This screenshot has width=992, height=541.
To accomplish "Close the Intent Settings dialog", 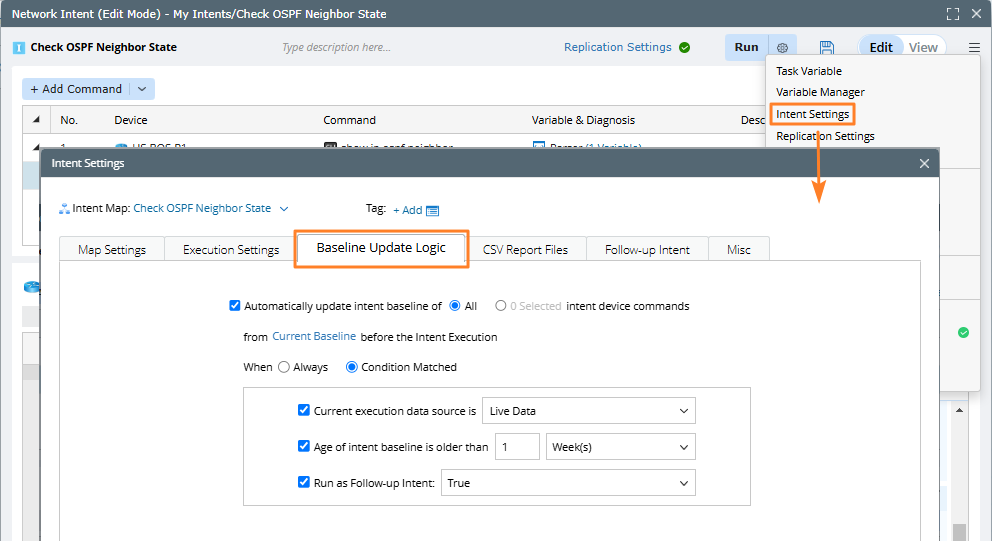I will click(x=924, y=163).
